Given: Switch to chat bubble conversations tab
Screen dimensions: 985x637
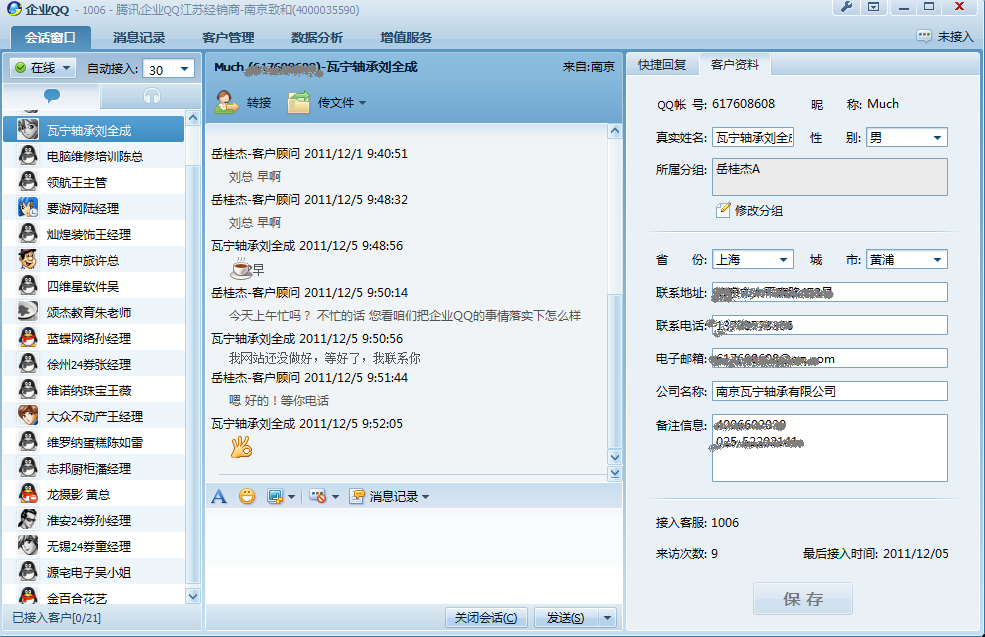Looking at the screenshot, I should 52,95.
